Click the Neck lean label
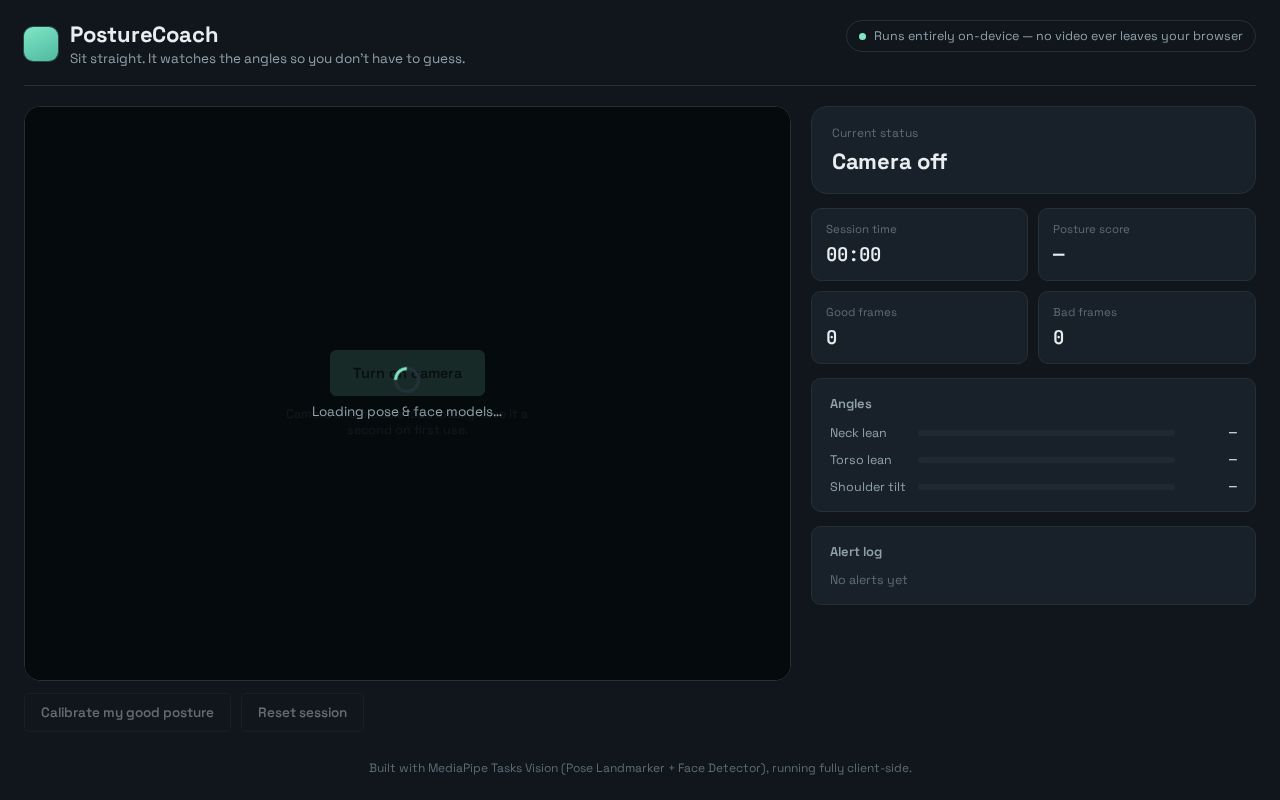The width and height of the screenshot is (1280, 800). [858, 433]
